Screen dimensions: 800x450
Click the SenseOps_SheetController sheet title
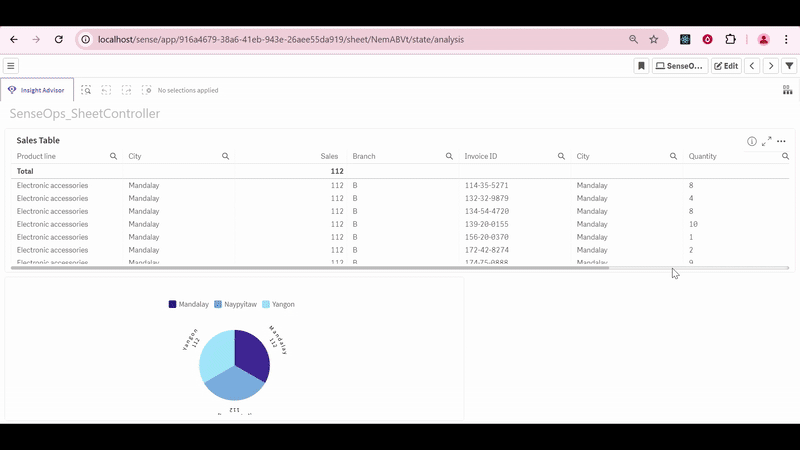(85, 113)
